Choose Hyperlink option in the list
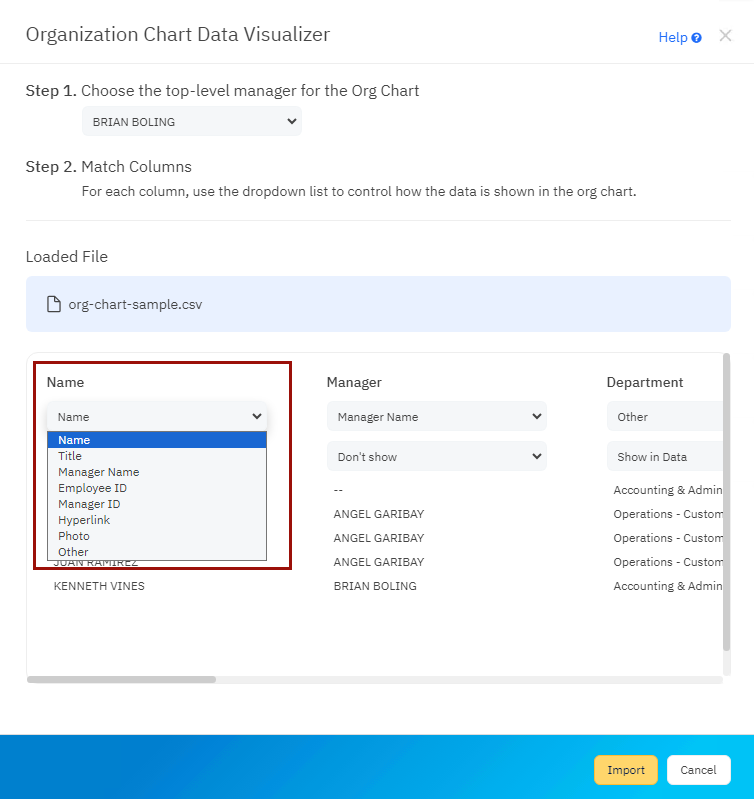This screenshot has height=799, width=754. coord(84,520)
